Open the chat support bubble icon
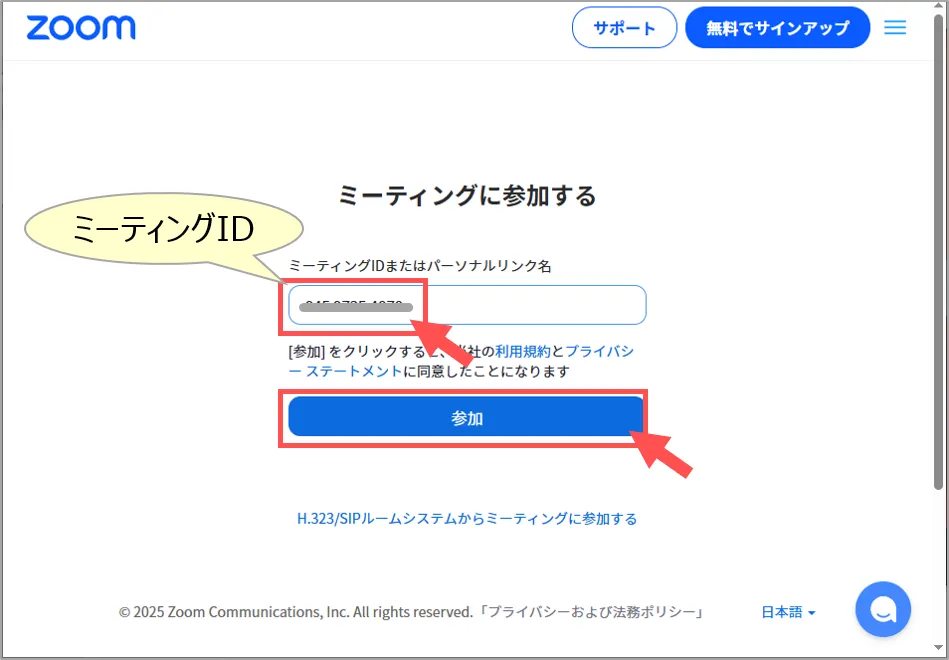Viewport: 949px width, 660px height. click(883, 609)
